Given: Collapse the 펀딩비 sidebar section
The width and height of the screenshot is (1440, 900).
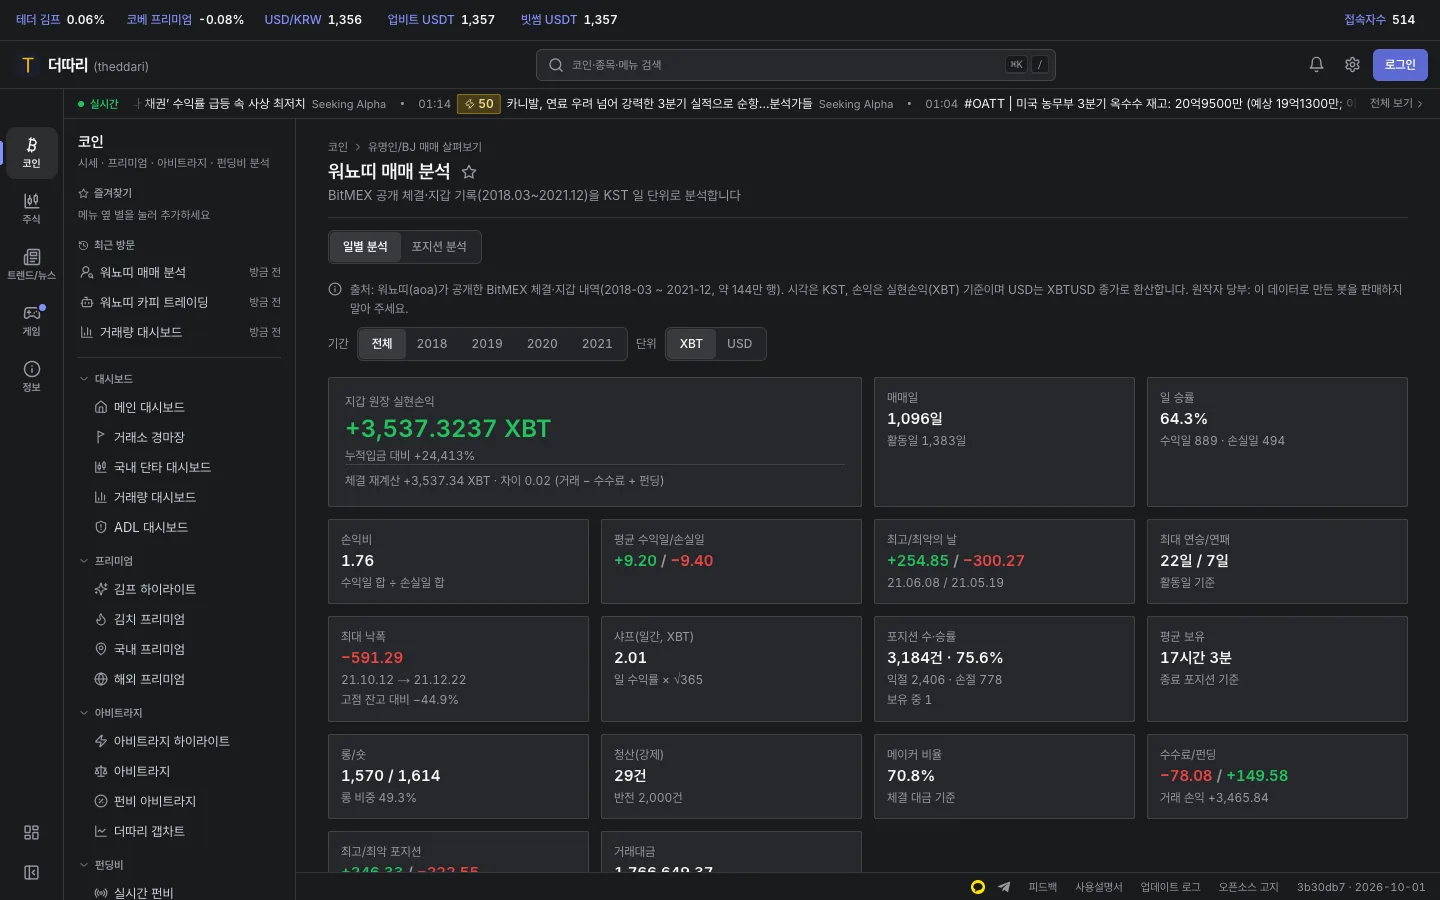Looking at the screenshot, I should (102, 865).
